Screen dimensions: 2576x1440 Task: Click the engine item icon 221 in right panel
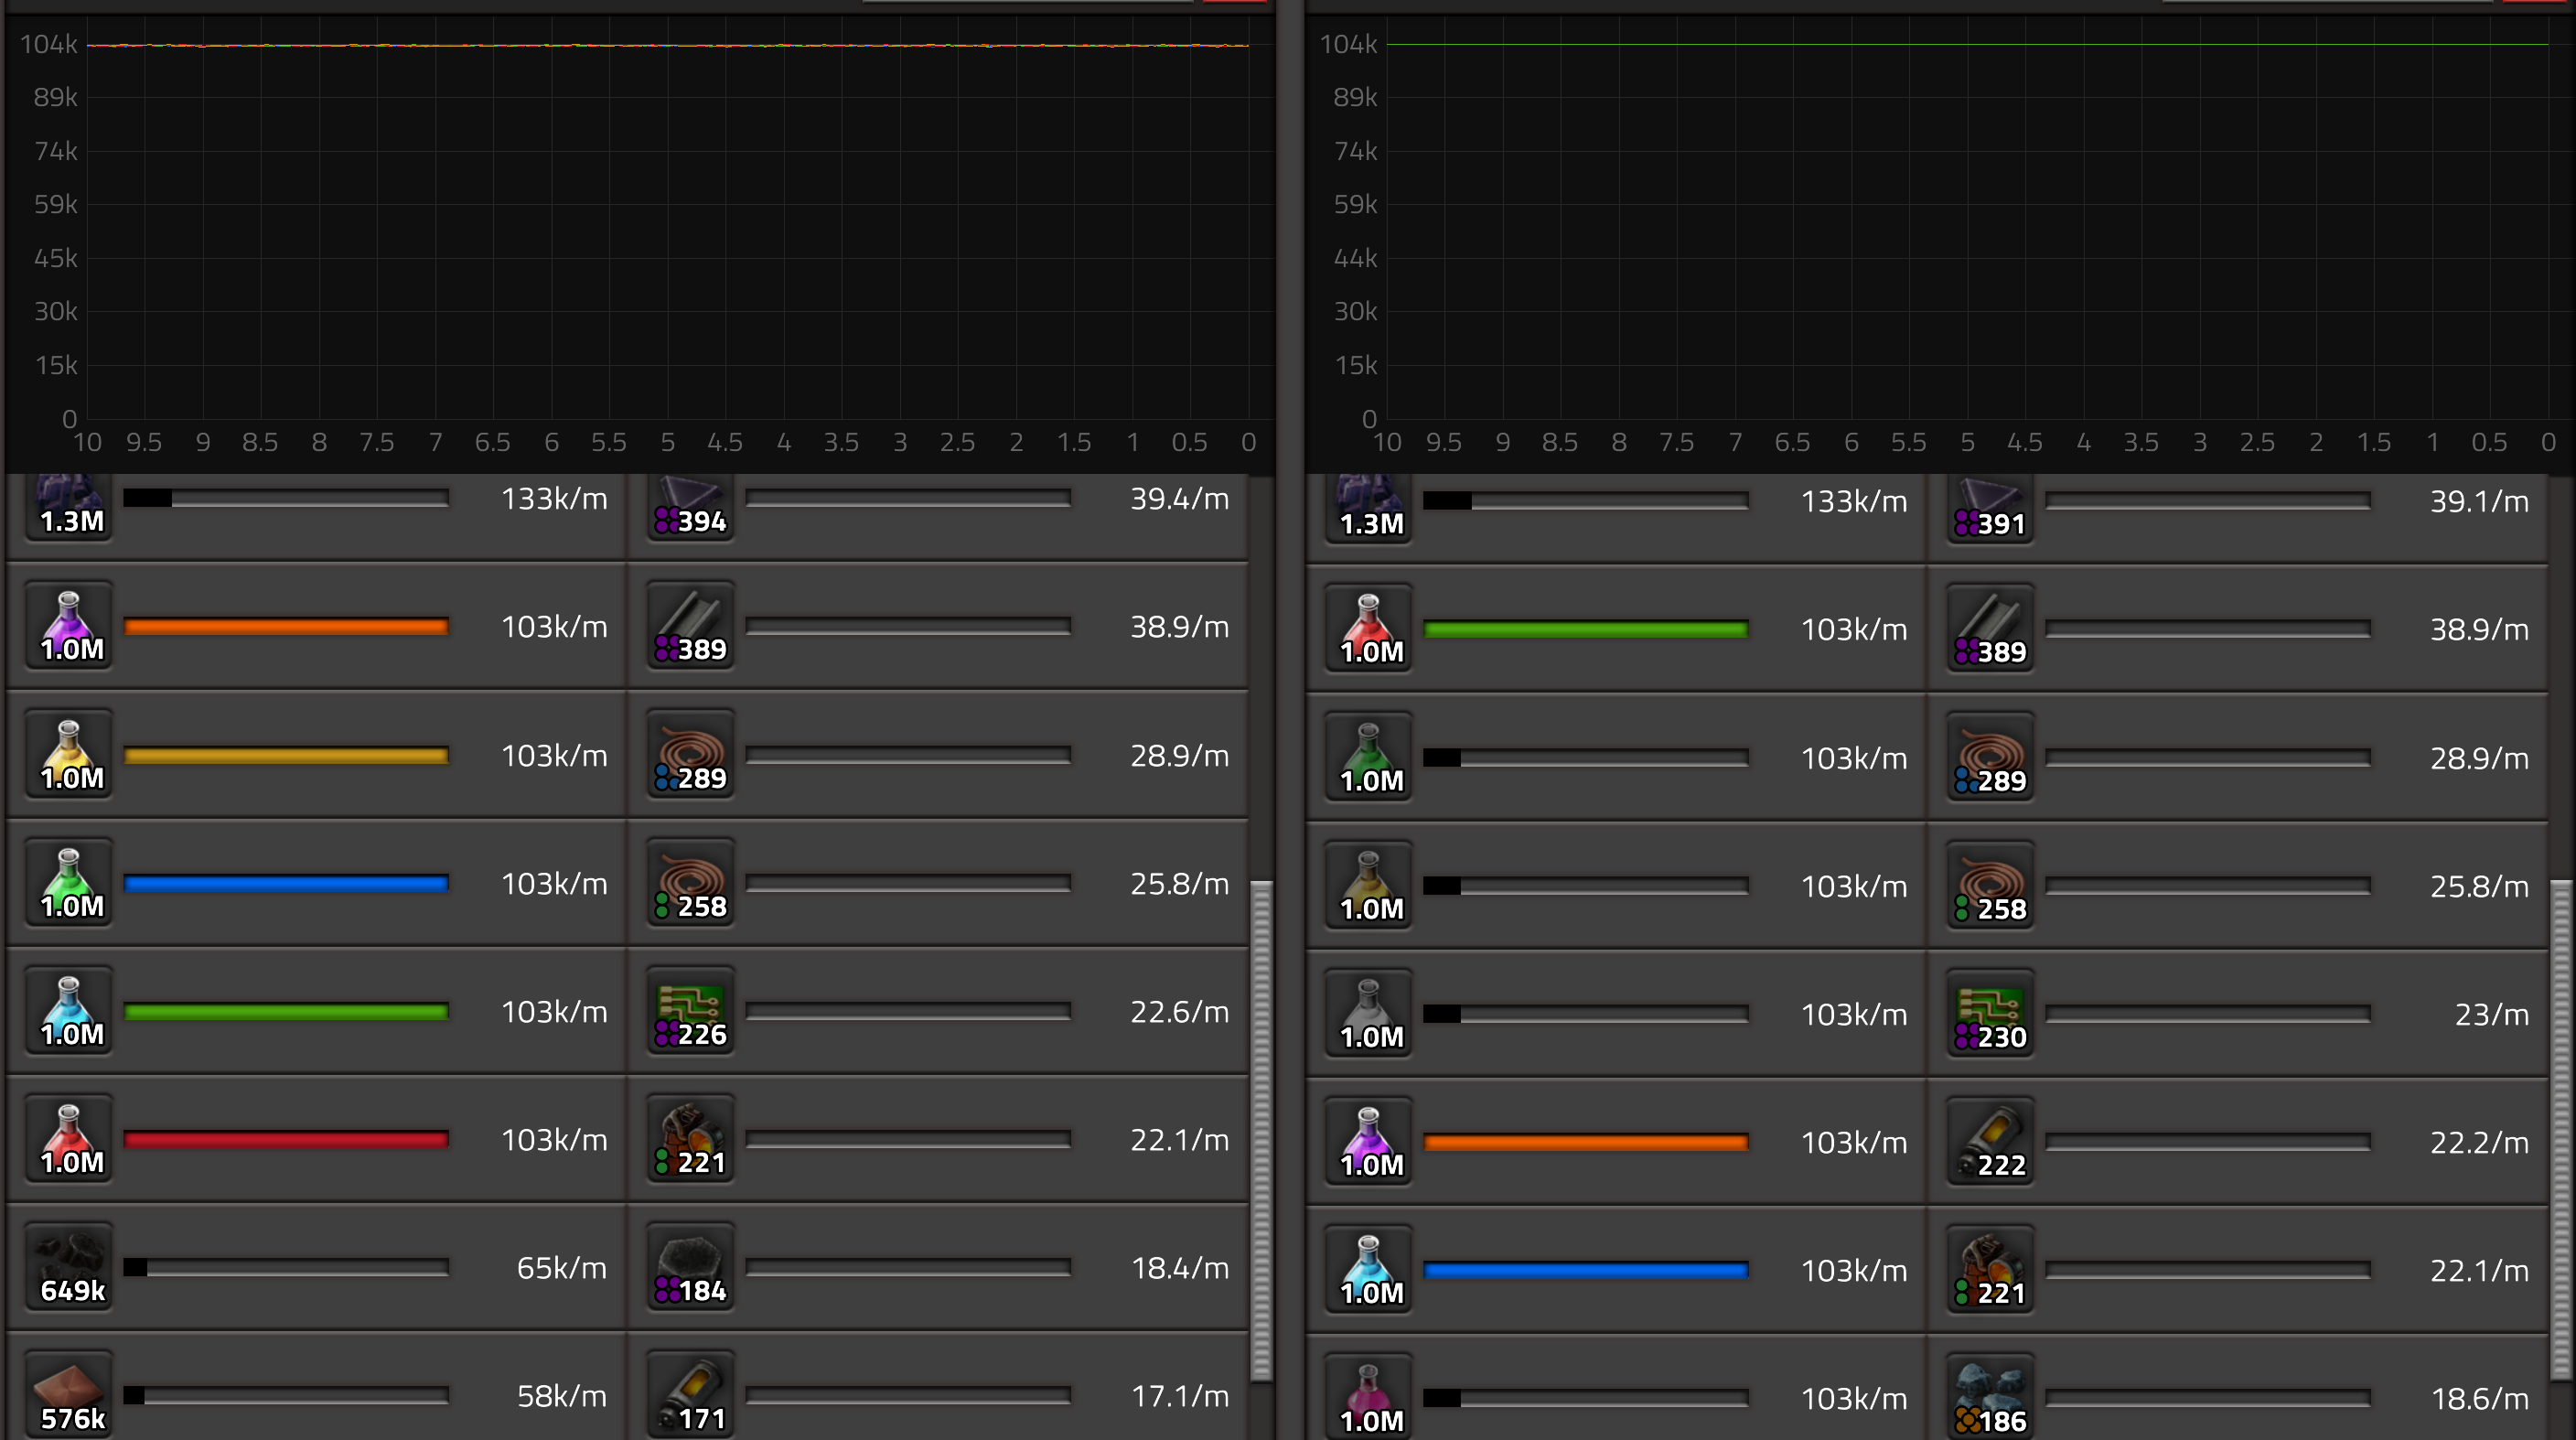coord(1991,1269)
